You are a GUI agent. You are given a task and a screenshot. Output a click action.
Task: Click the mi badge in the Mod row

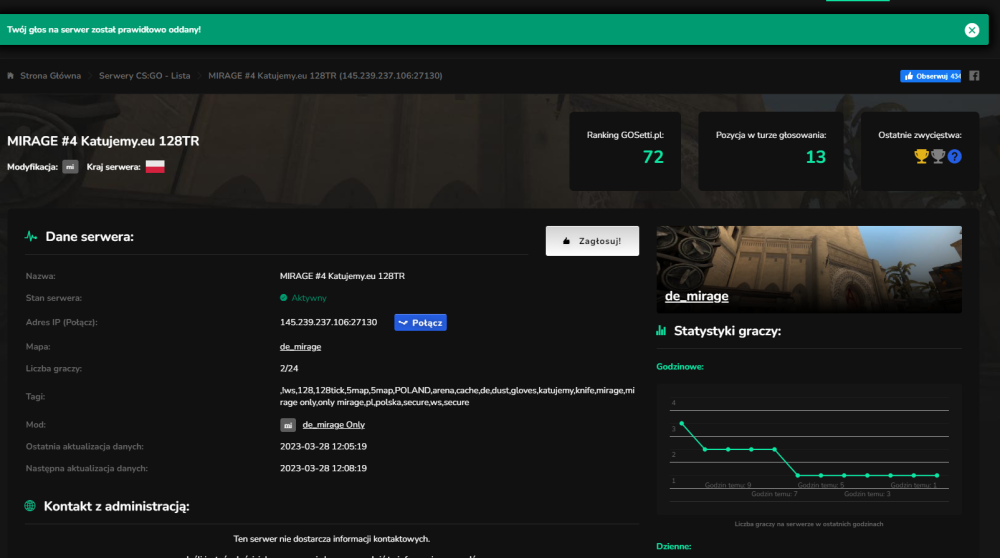[x=288, y=425]
